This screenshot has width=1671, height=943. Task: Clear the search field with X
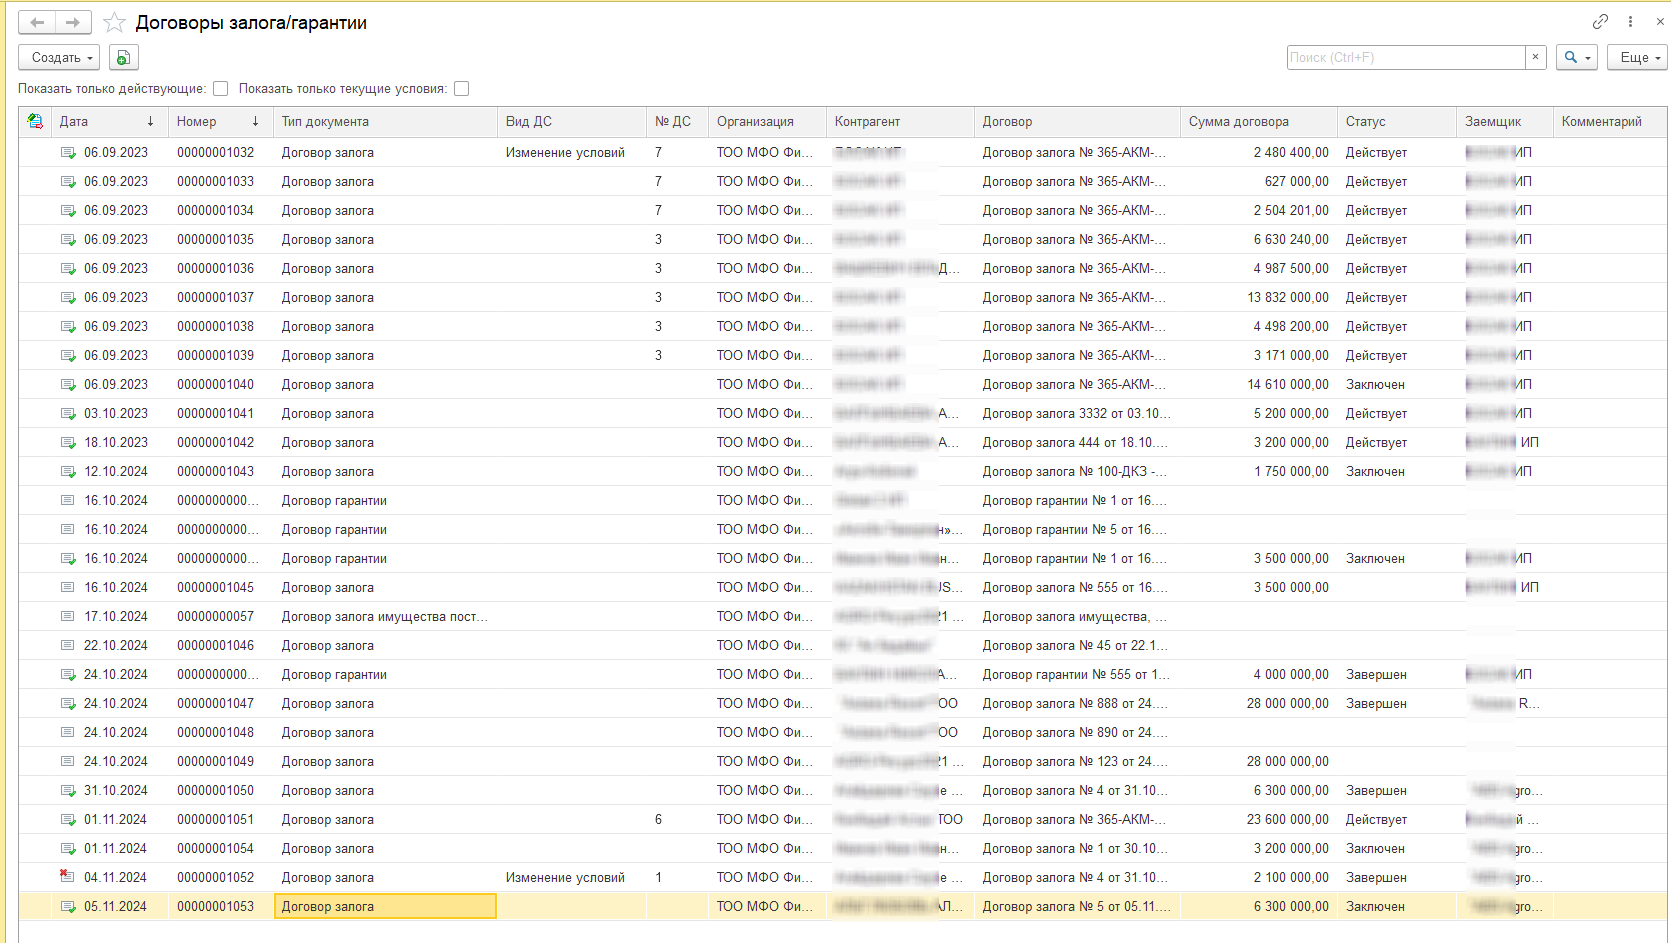pos(1535,57)
